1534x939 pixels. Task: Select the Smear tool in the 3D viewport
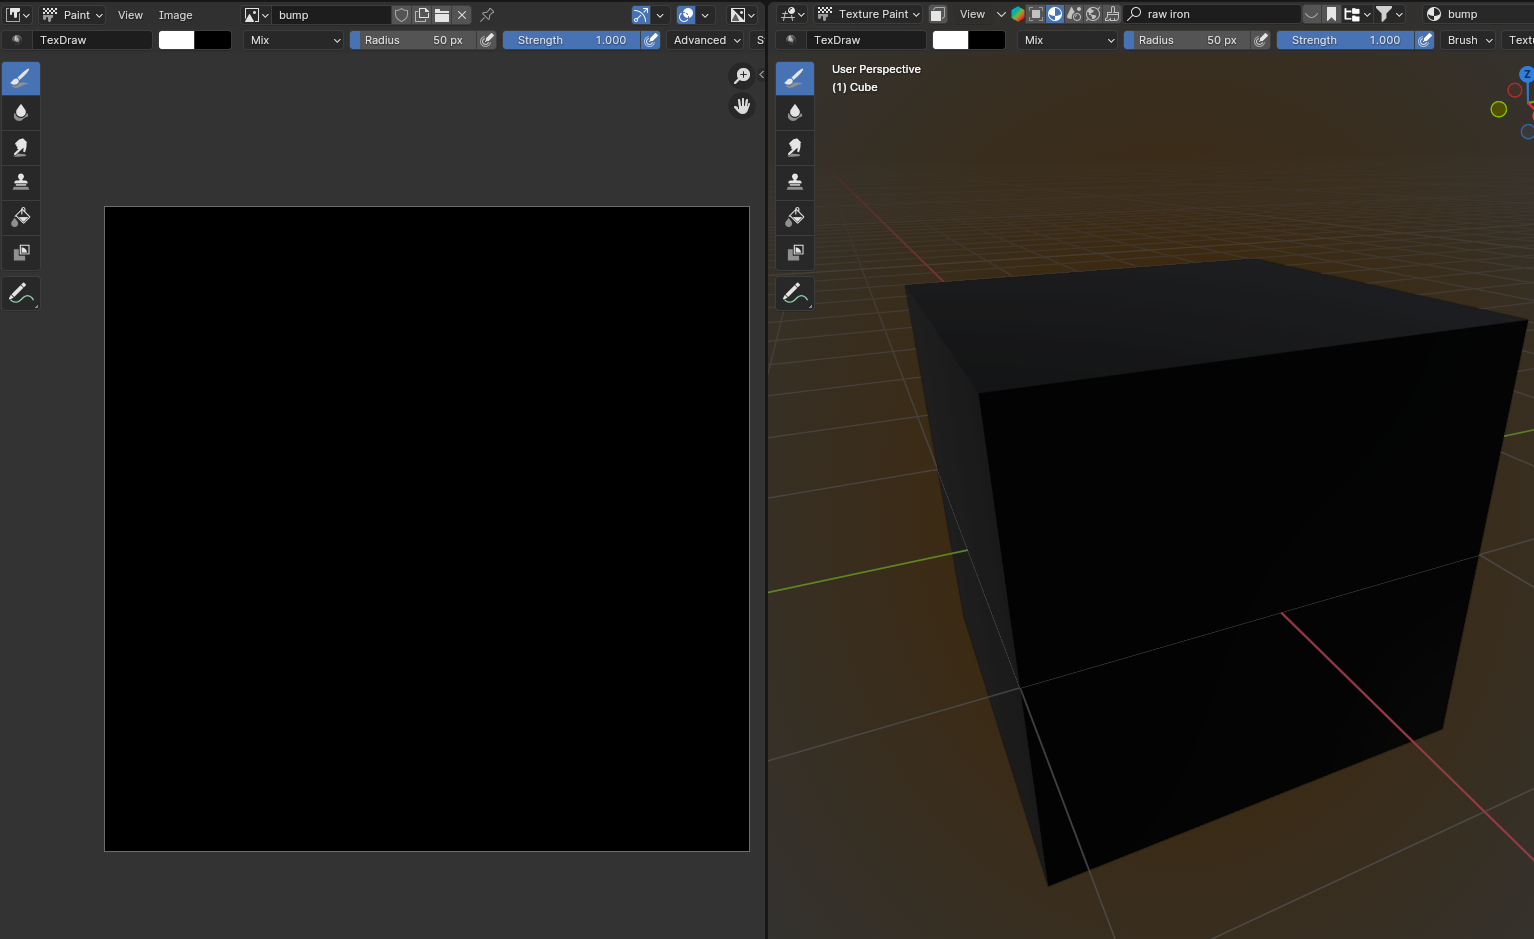pyautogui.click(x=795, y=148)
